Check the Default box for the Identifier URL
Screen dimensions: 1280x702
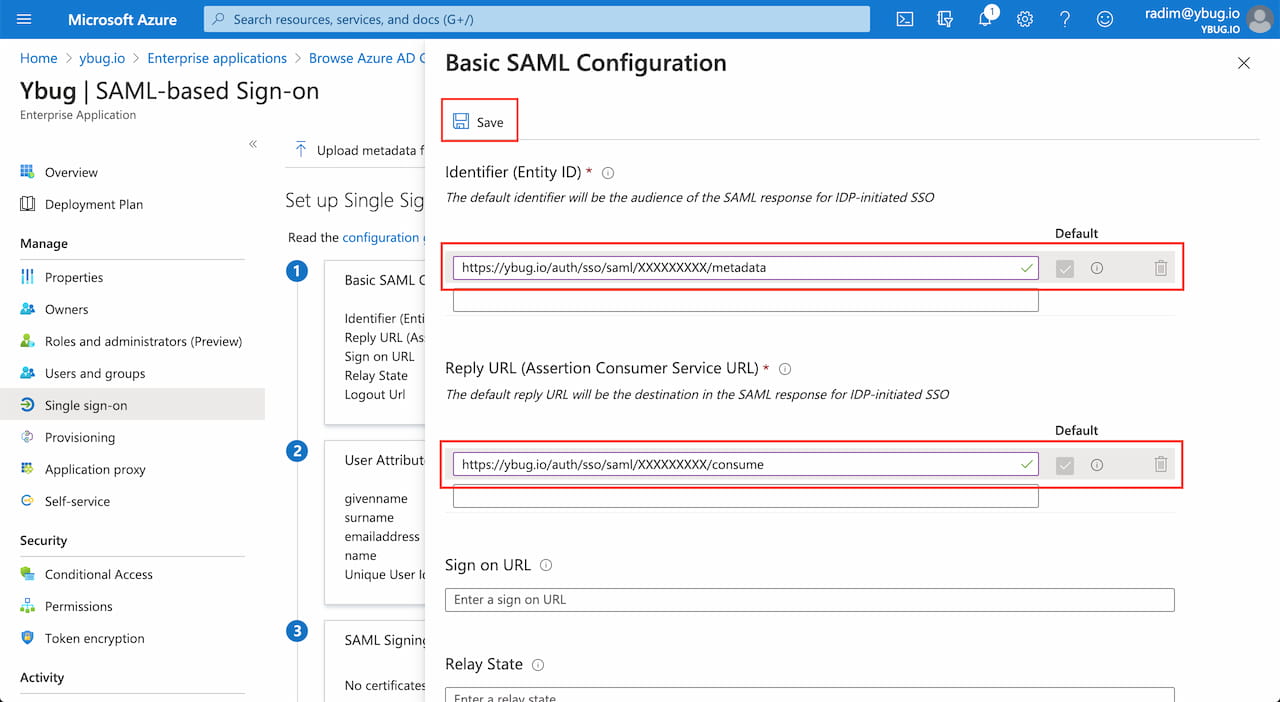[x=1064, y=267]
